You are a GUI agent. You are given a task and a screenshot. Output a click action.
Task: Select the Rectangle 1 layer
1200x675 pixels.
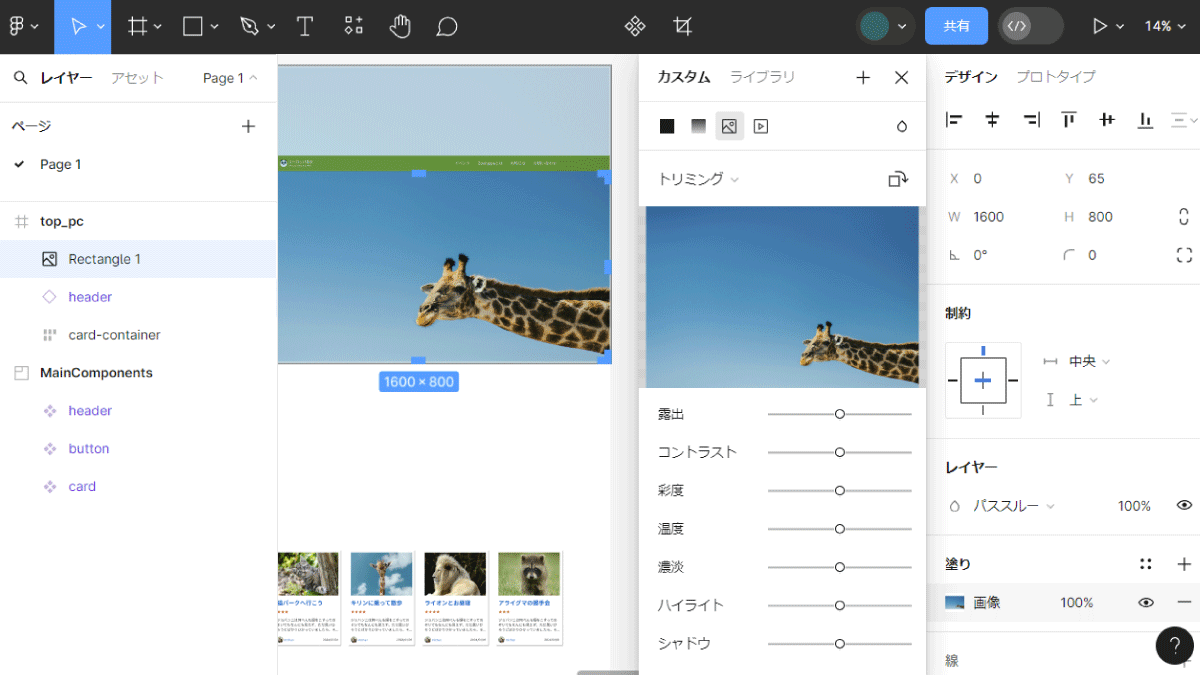138,259
